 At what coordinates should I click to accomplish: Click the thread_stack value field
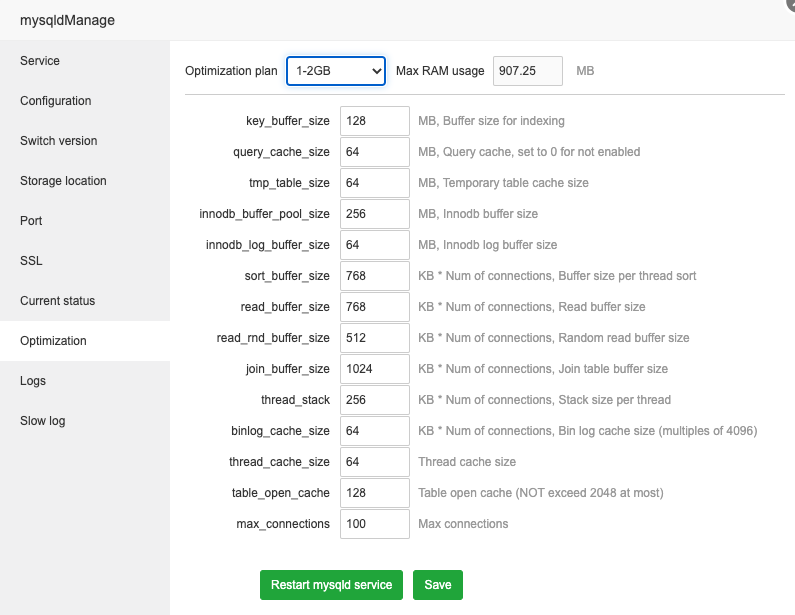(375, 400)
